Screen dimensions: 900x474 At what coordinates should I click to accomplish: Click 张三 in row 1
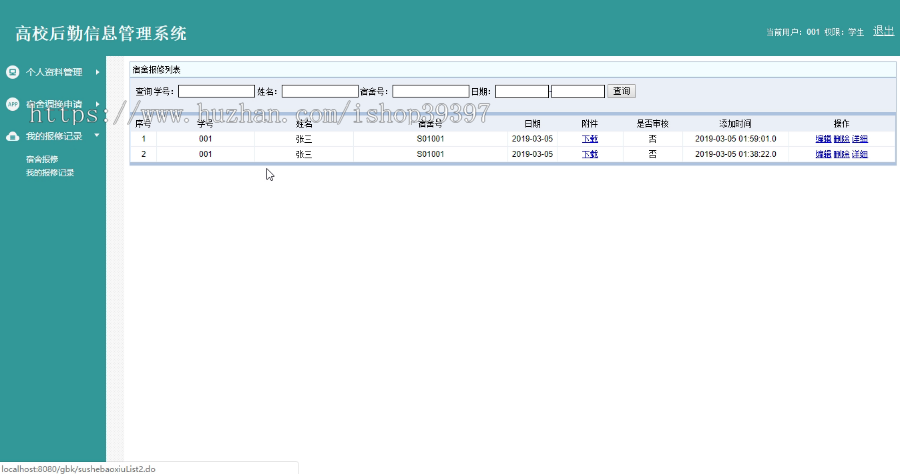(x=304, y=139)
